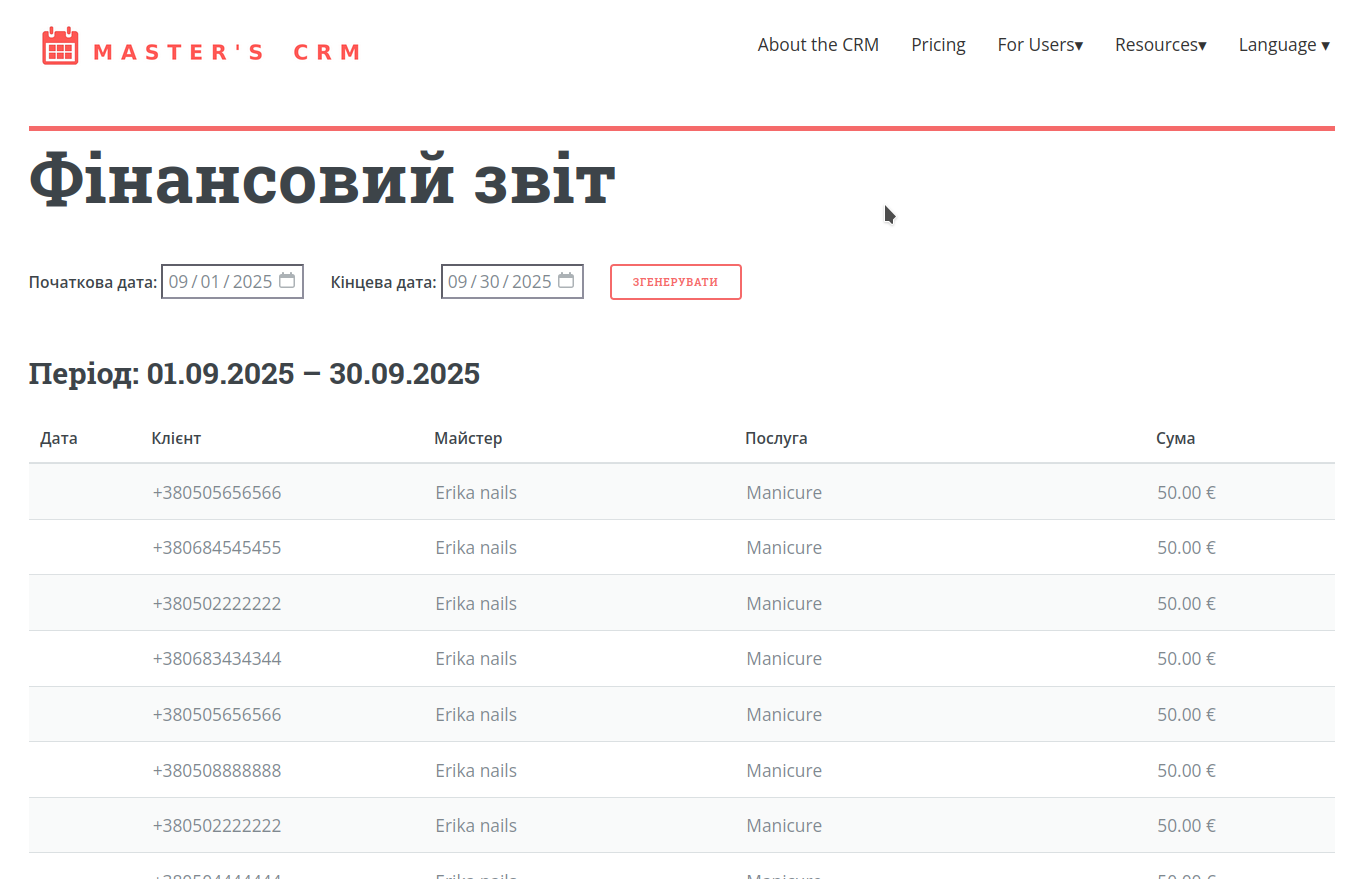Click the day field in Кінцева дата
Viewport: 1365px width, 879px height.
489,282
